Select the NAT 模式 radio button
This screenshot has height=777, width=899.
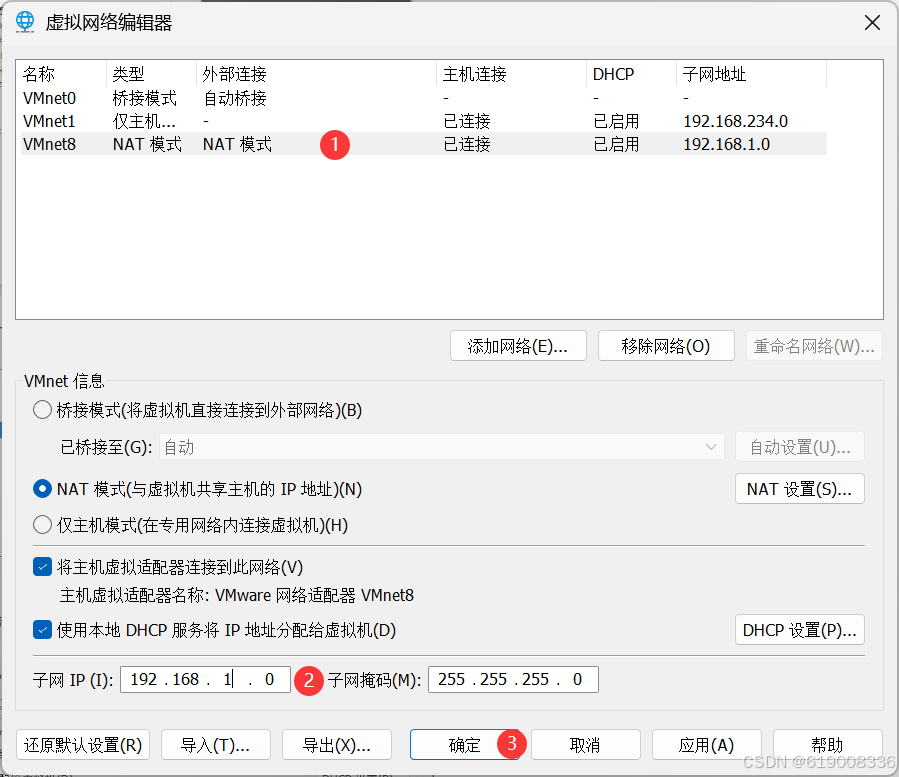tap(42, 489)
